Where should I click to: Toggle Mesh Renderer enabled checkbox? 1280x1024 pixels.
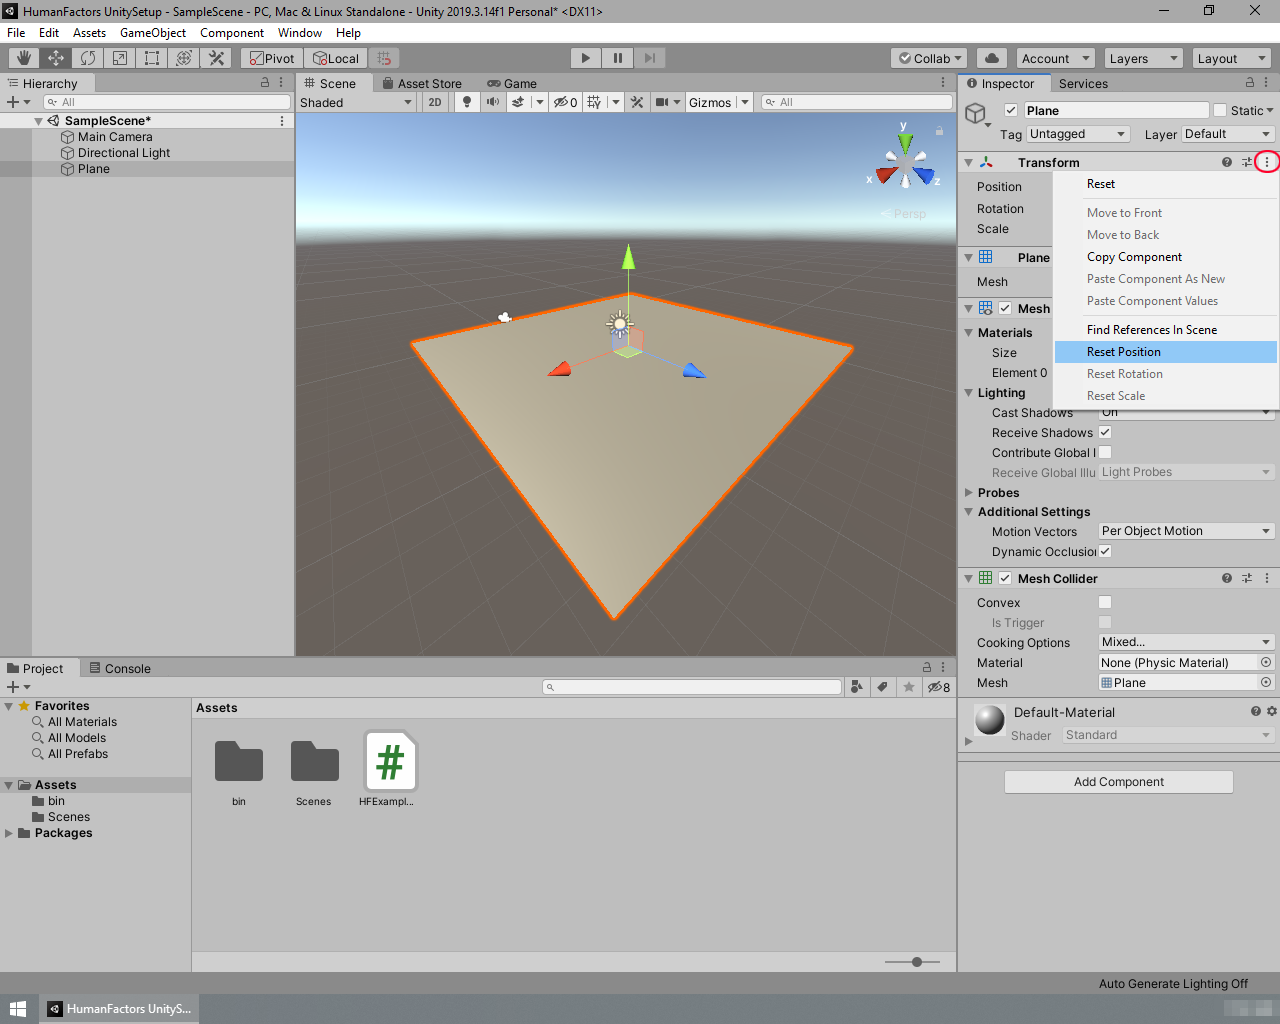pyautogui.click(x=1005, y=308)
